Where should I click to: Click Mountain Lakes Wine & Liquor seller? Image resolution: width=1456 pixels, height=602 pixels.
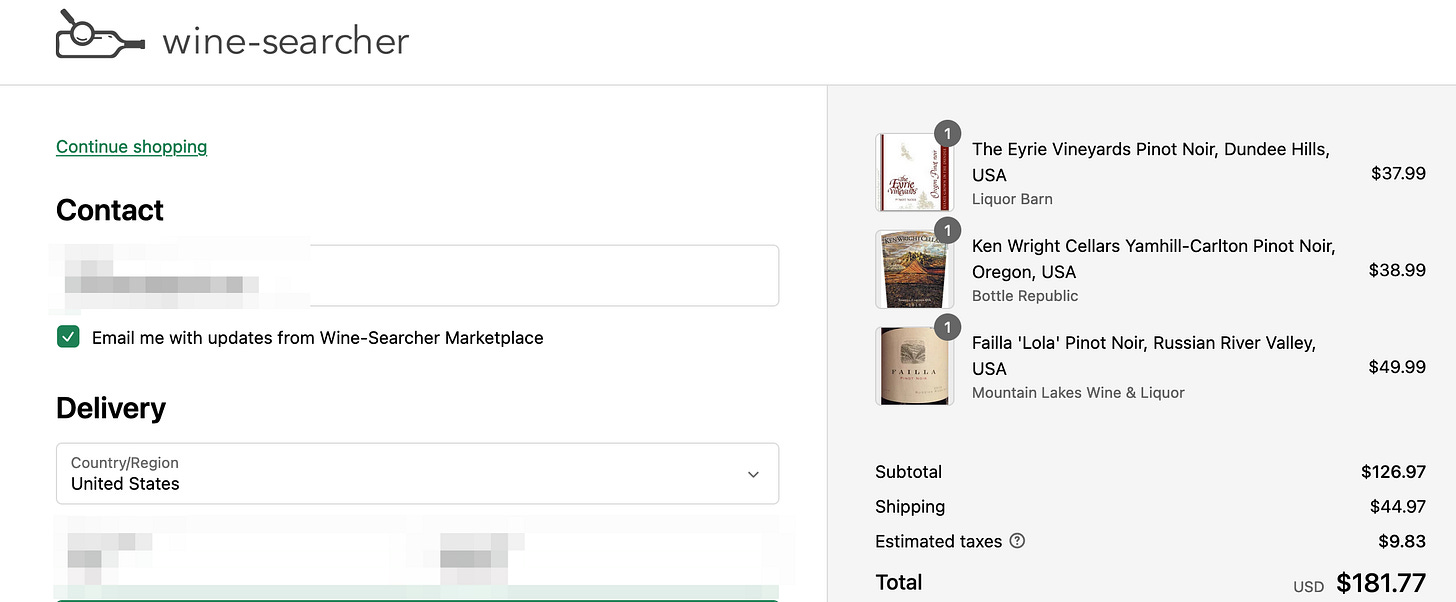coord(1078,393)
